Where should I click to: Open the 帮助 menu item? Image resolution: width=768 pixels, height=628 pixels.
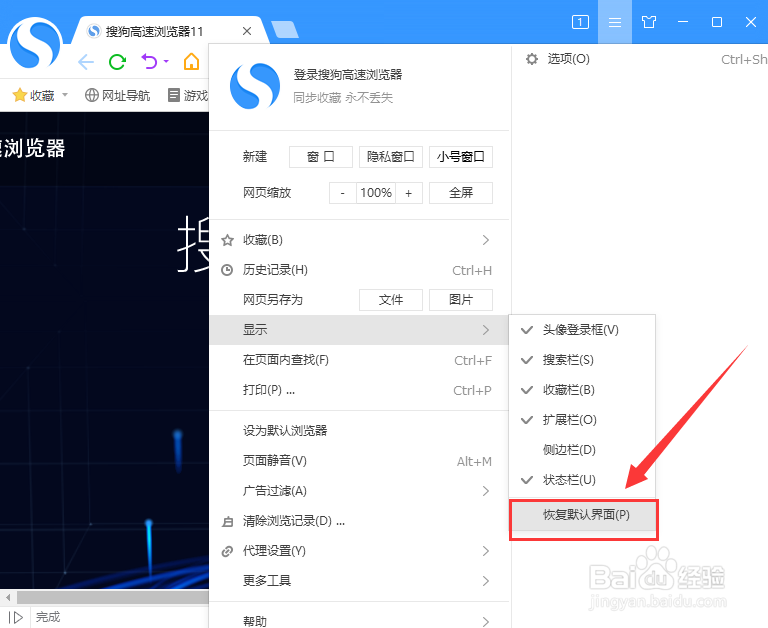(x=359, y=621)
